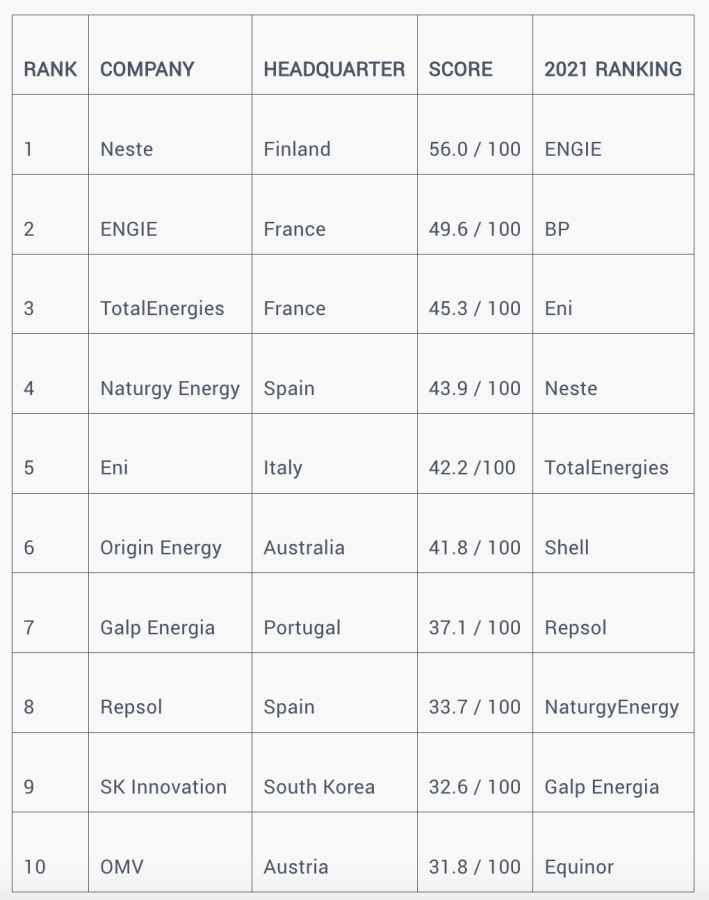Click the Neste company cell in rank 1
Screen dimensions: 709x900
tap(127, 149)
